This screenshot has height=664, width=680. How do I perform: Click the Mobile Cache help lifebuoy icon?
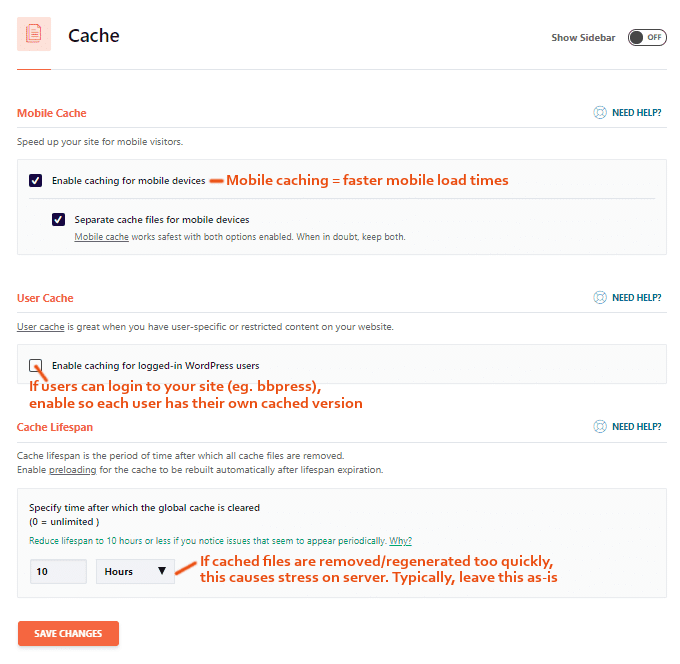click(x=600, y=113)
